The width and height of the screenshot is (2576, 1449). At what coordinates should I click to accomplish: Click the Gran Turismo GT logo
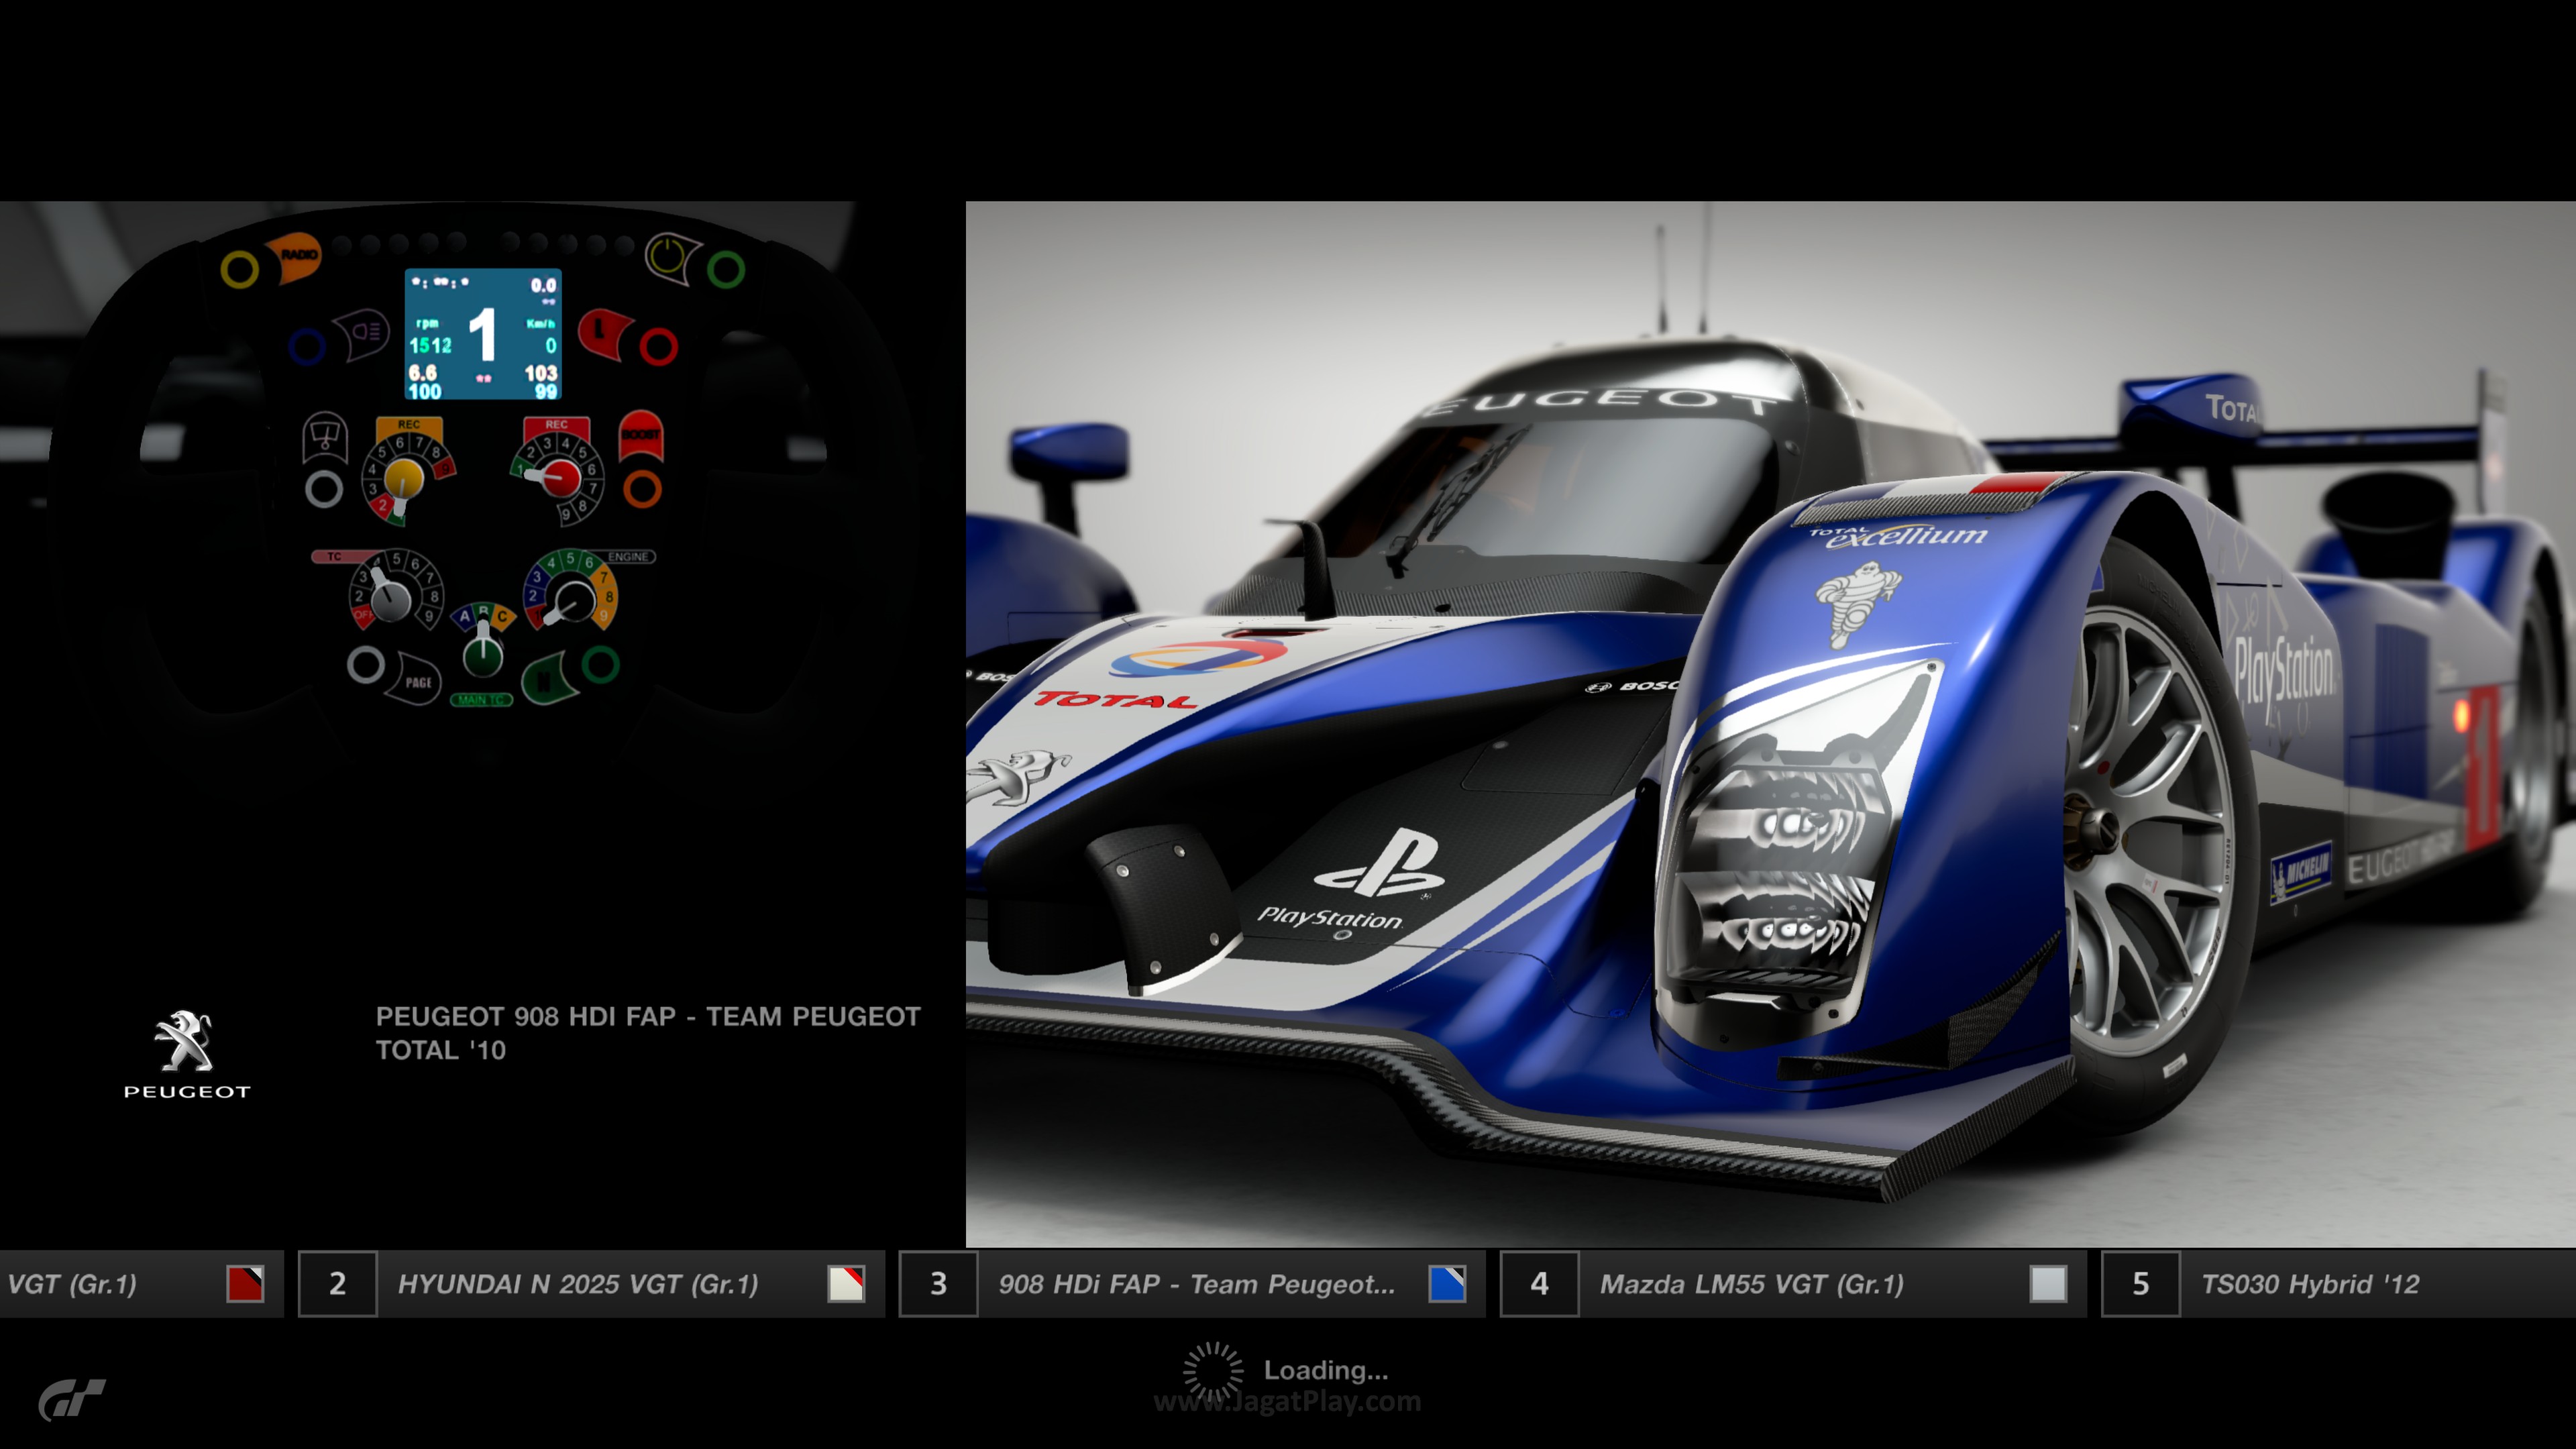[x=72, y=1399]
